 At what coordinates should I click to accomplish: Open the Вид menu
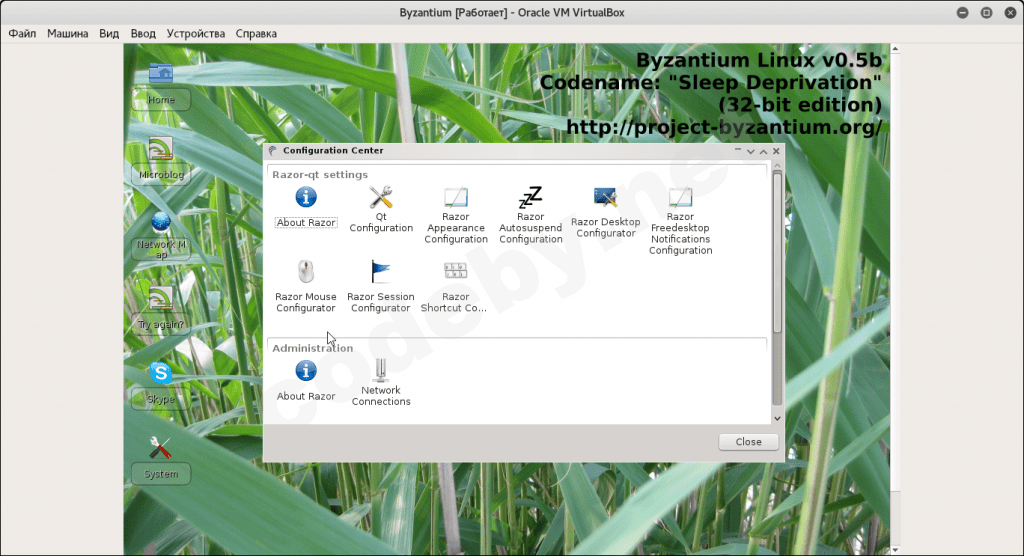pyautogui.click(x=109, y=33)
